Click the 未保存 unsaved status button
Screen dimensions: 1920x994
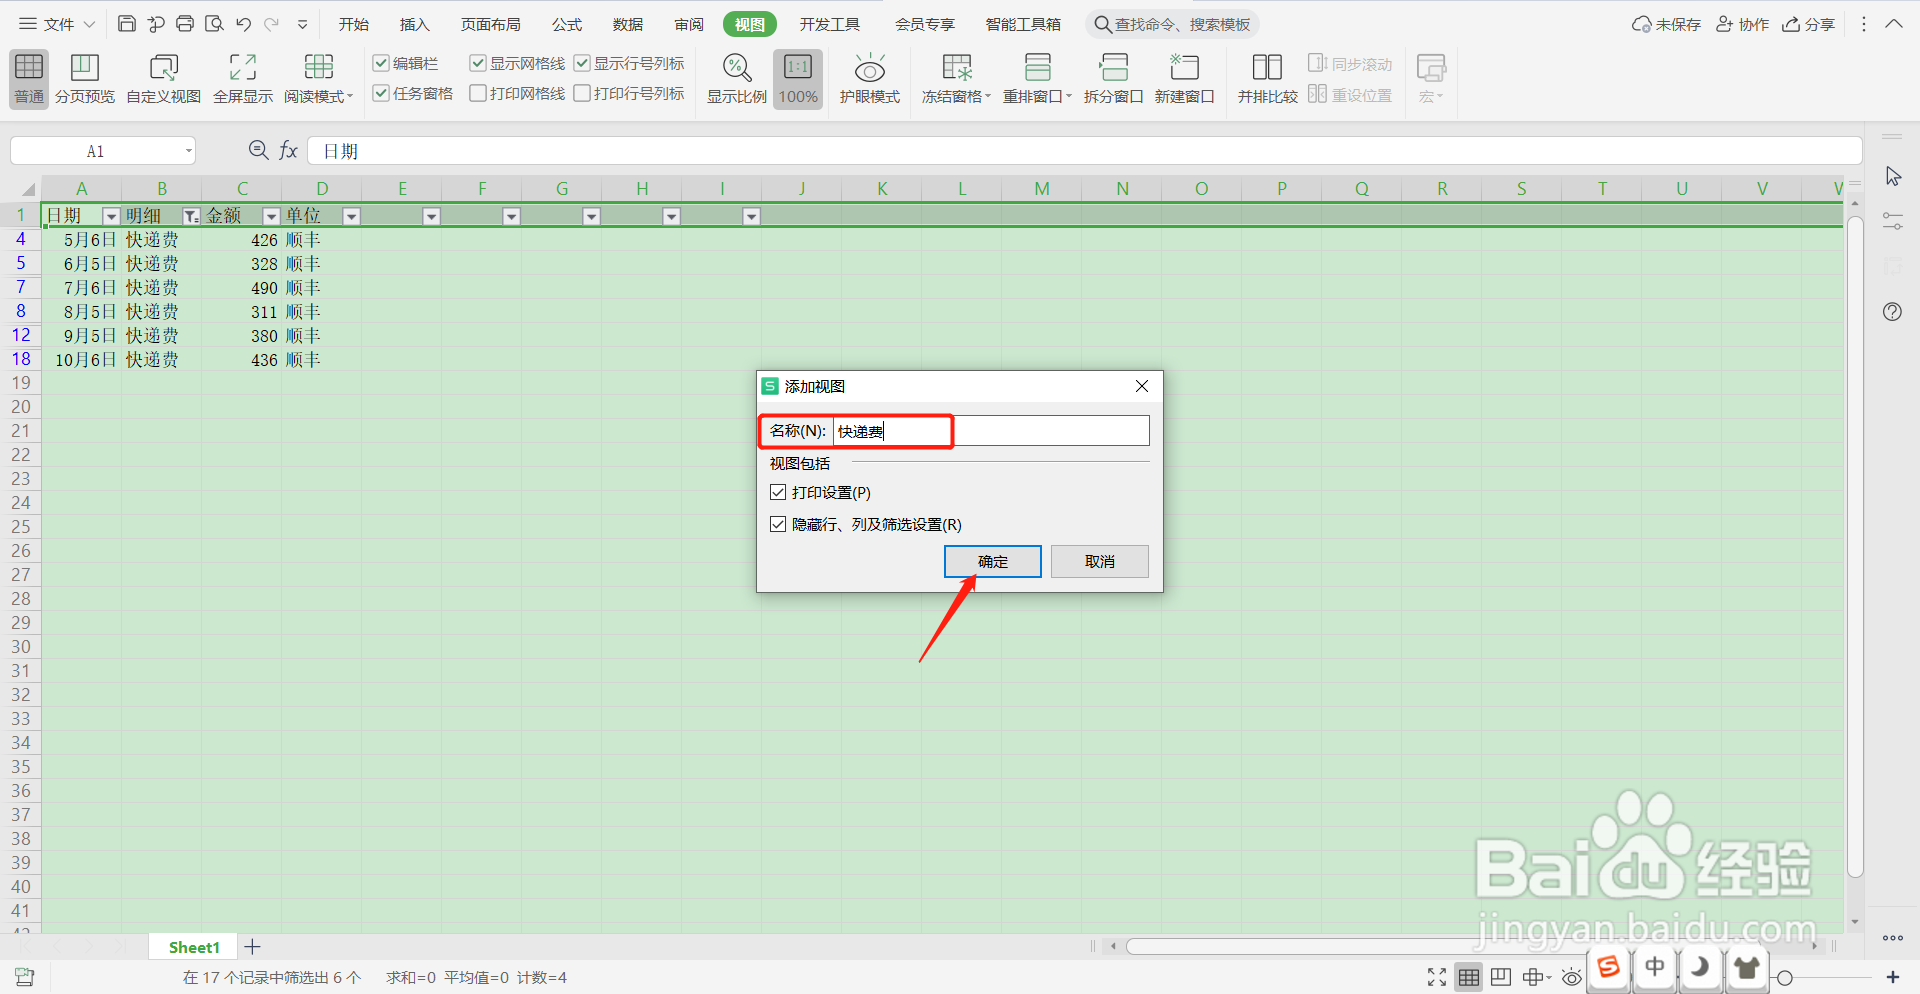pos(1666,24)
